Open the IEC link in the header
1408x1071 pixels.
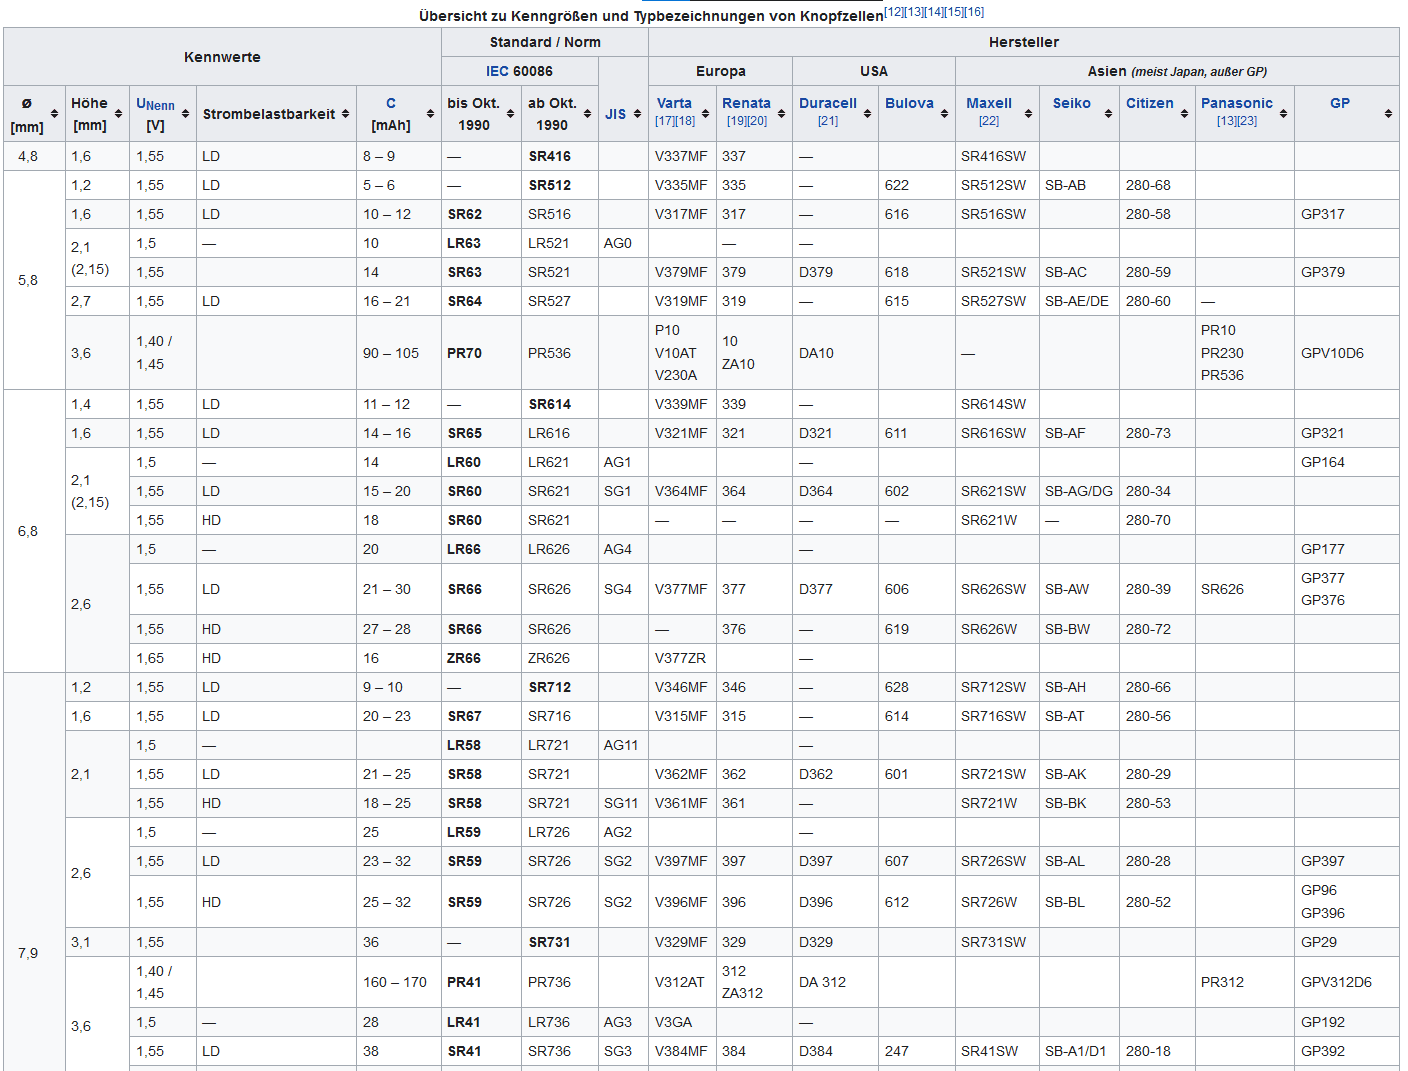pos(497,71)
